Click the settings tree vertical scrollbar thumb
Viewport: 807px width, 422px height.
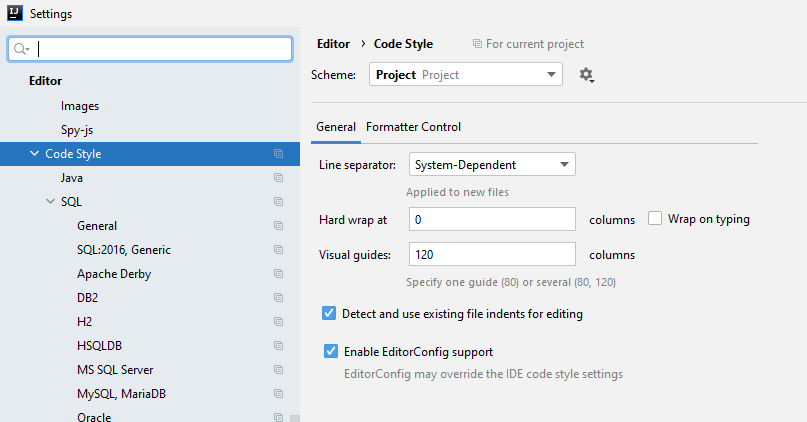294,418
